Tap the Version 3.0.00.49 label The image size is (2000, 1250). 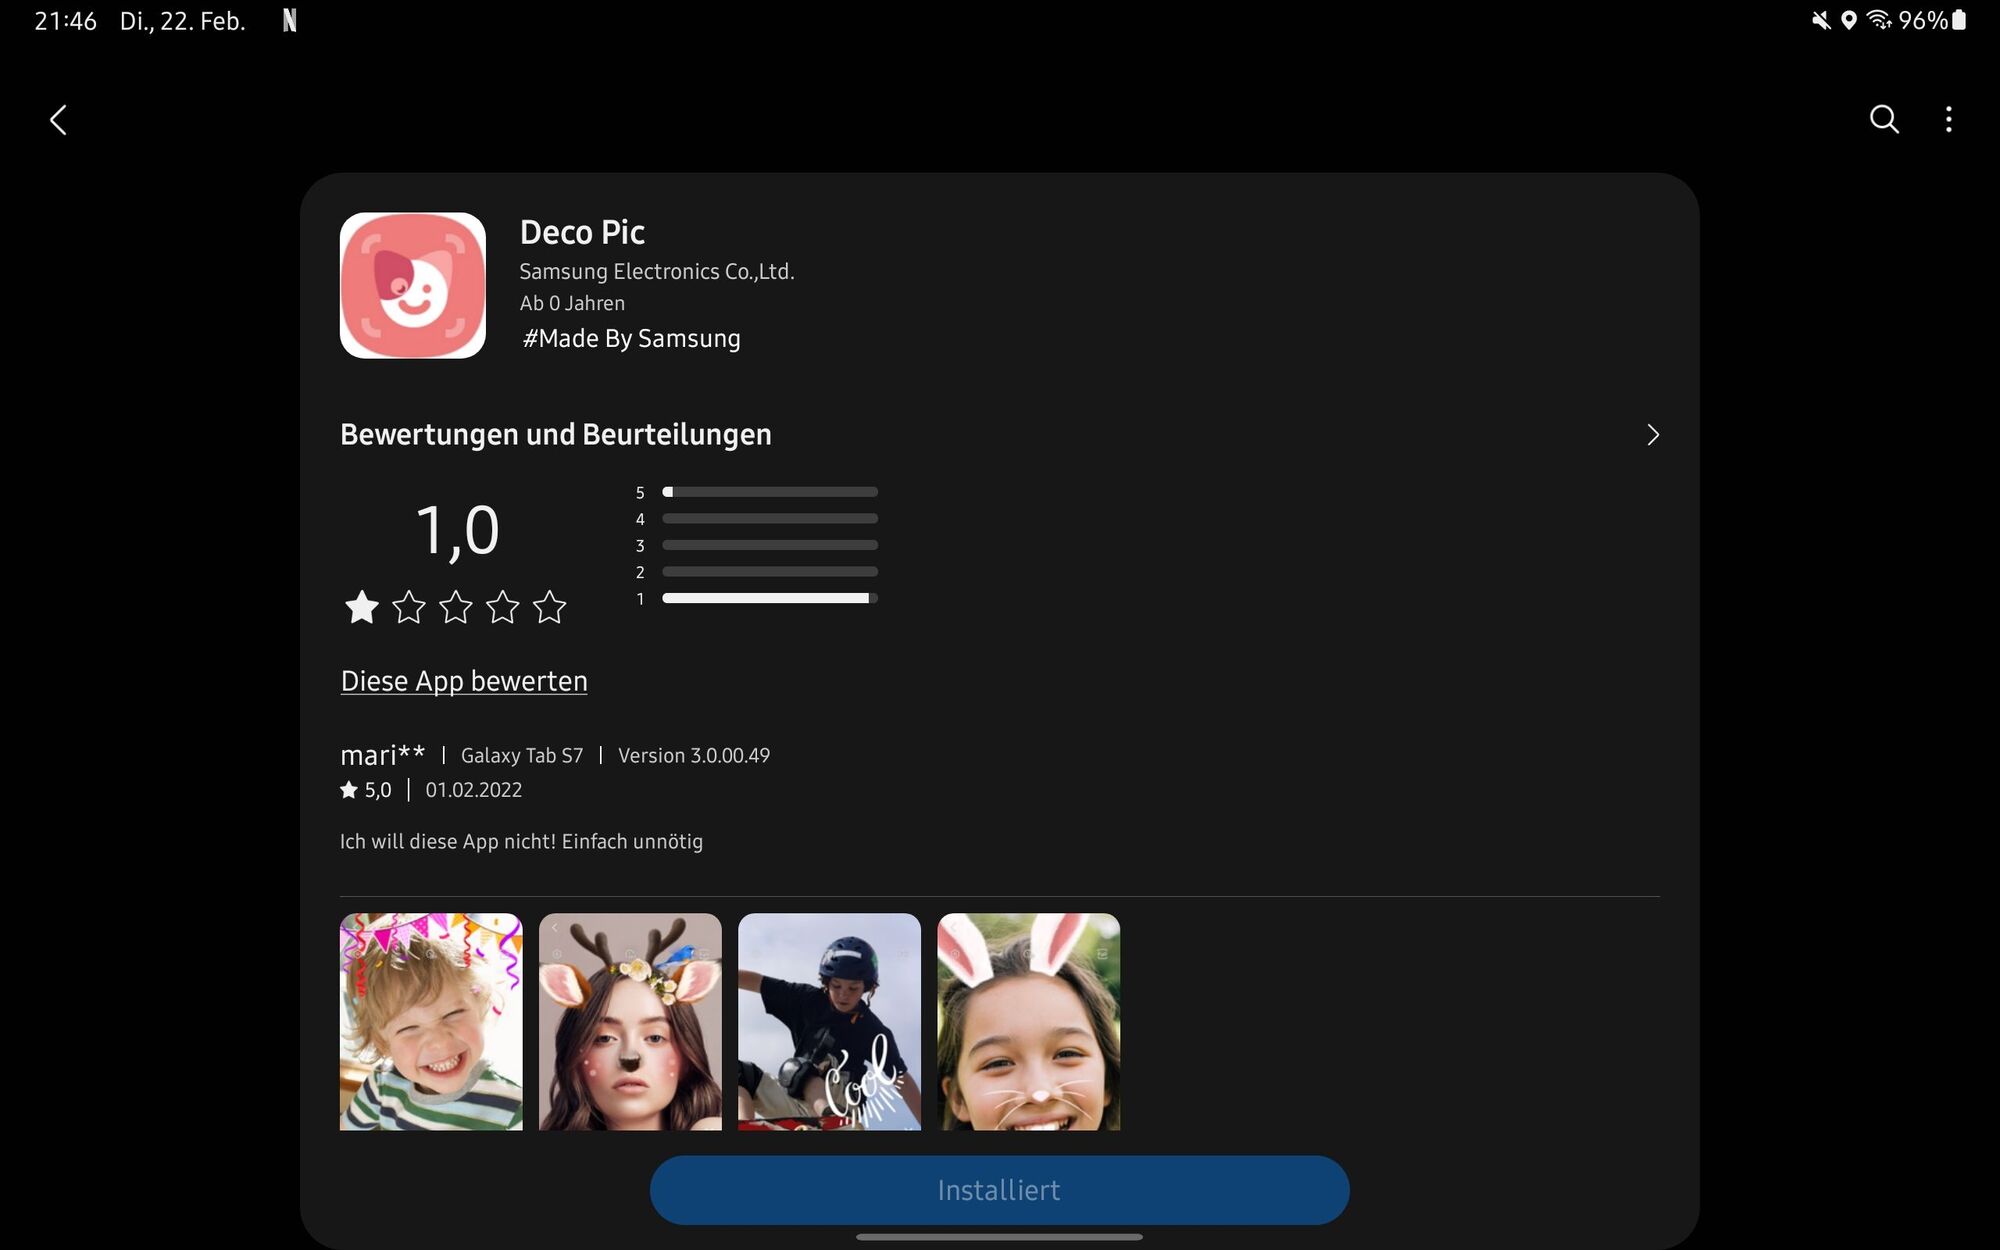694,756
